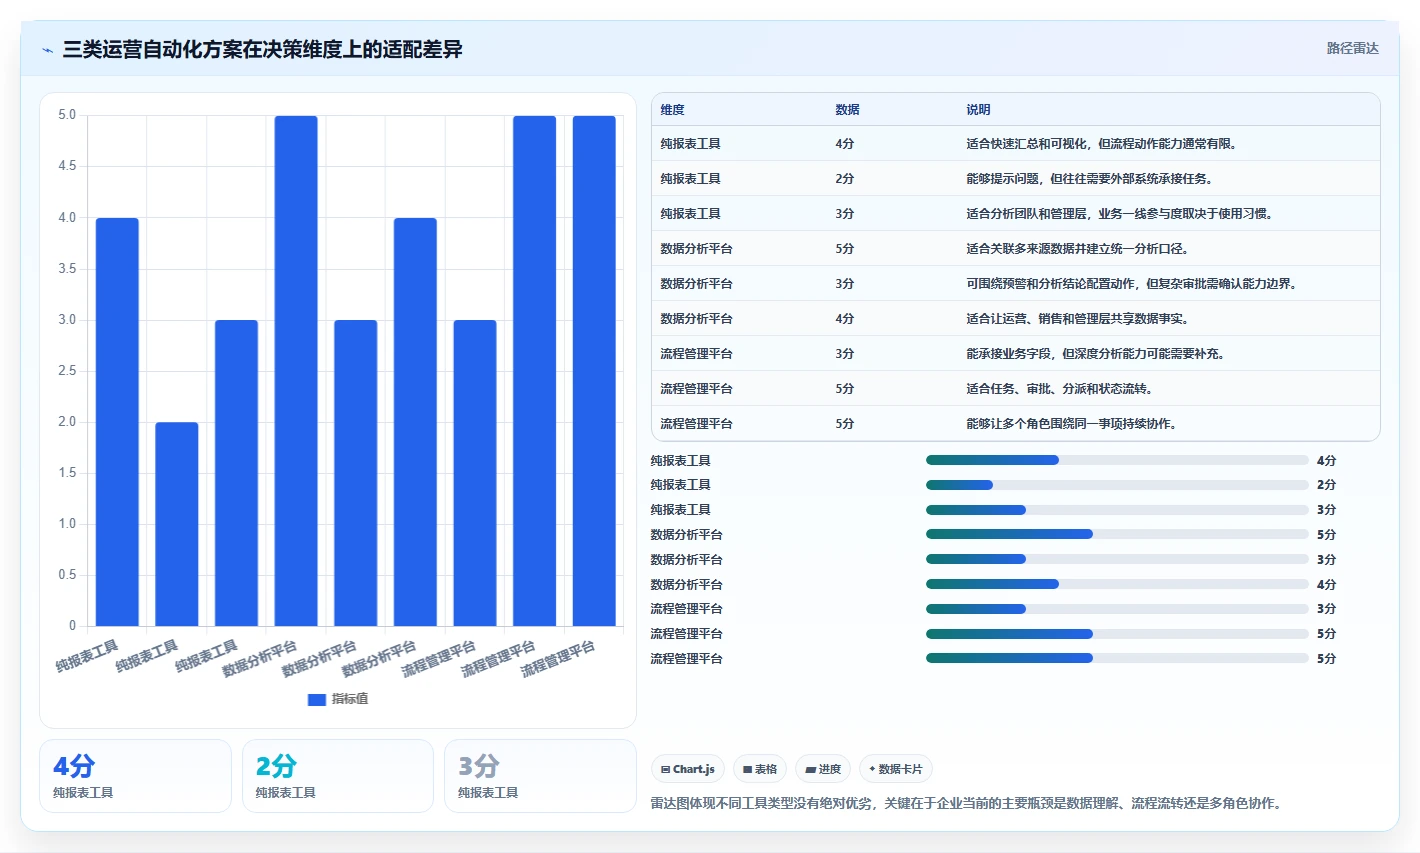The image size is (1420, 853).
Task: Click the 数据卡片 chip
Action: point(896,769)
